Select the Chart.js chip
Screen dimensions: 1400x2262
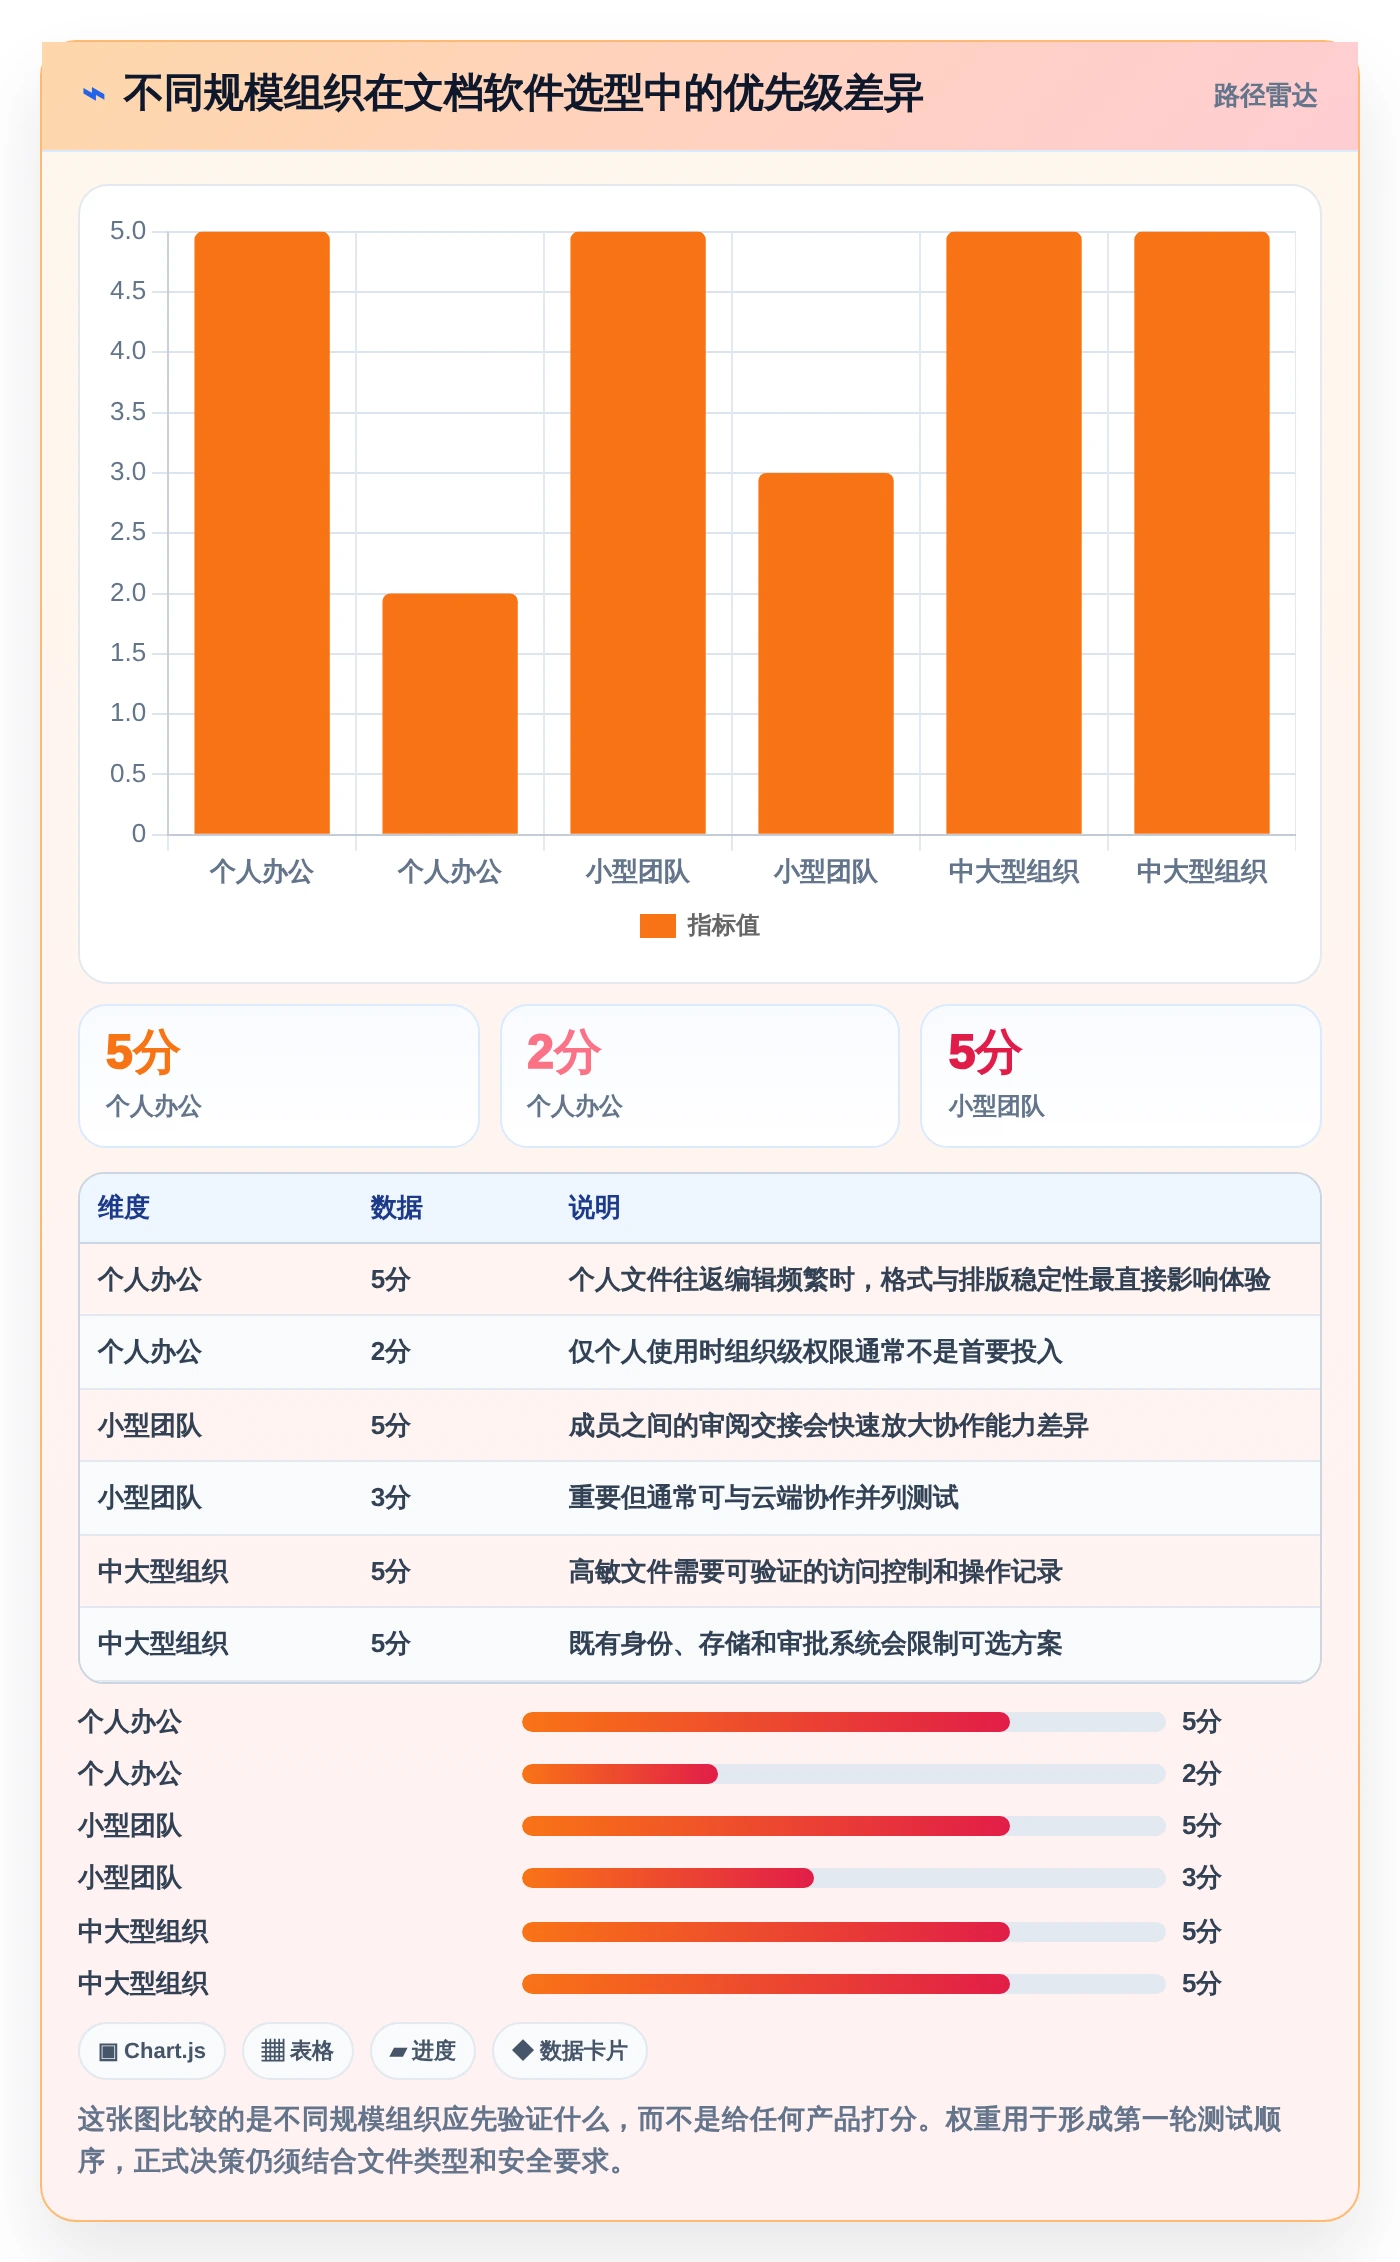point(152,2051)
